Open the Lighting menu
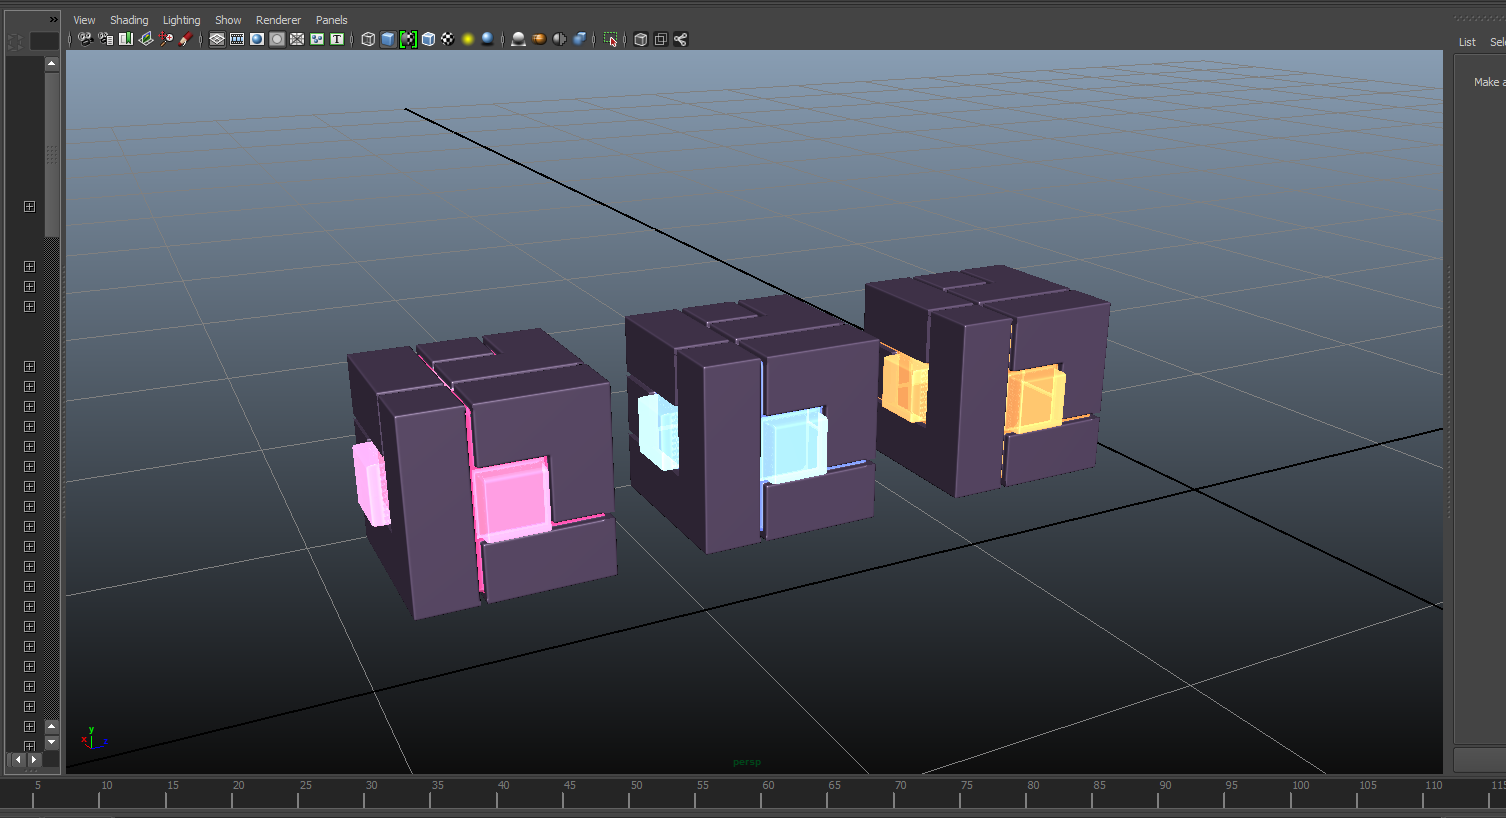 tap(181, 20)
